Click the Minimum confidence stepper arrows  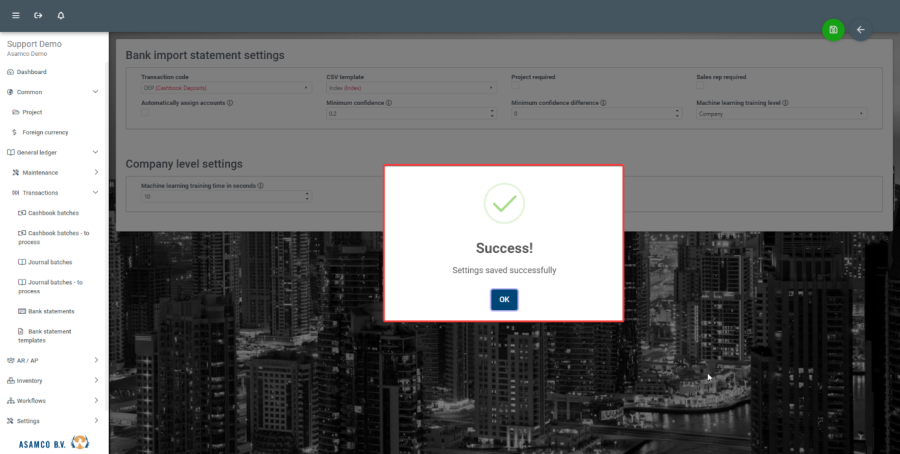click(x=492, y=114)
